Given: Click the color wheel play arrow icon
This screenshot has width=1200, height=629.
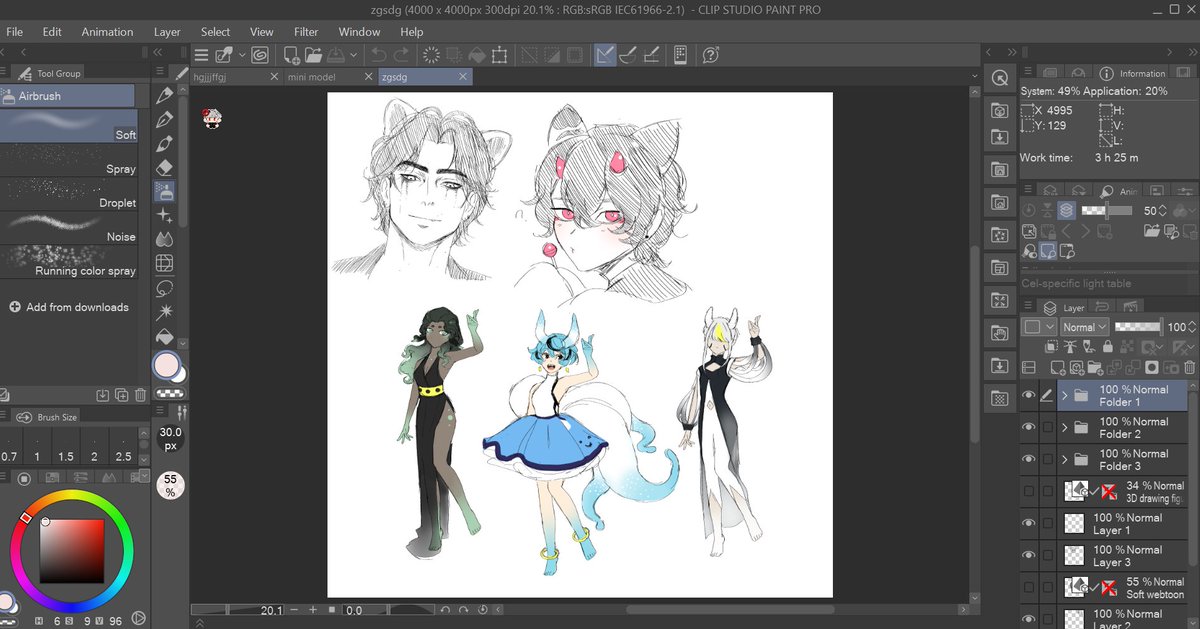Looking at the screenshot, I should point(139,619).
